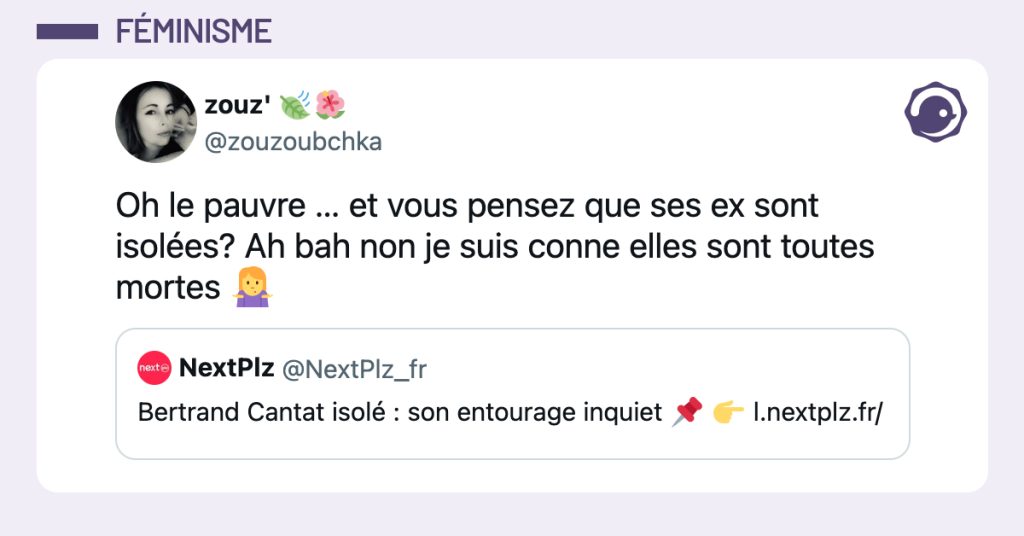Click the shrugging woman emoji
The width and height of the screenshot is (1024, 536).
tap(251, 288)
